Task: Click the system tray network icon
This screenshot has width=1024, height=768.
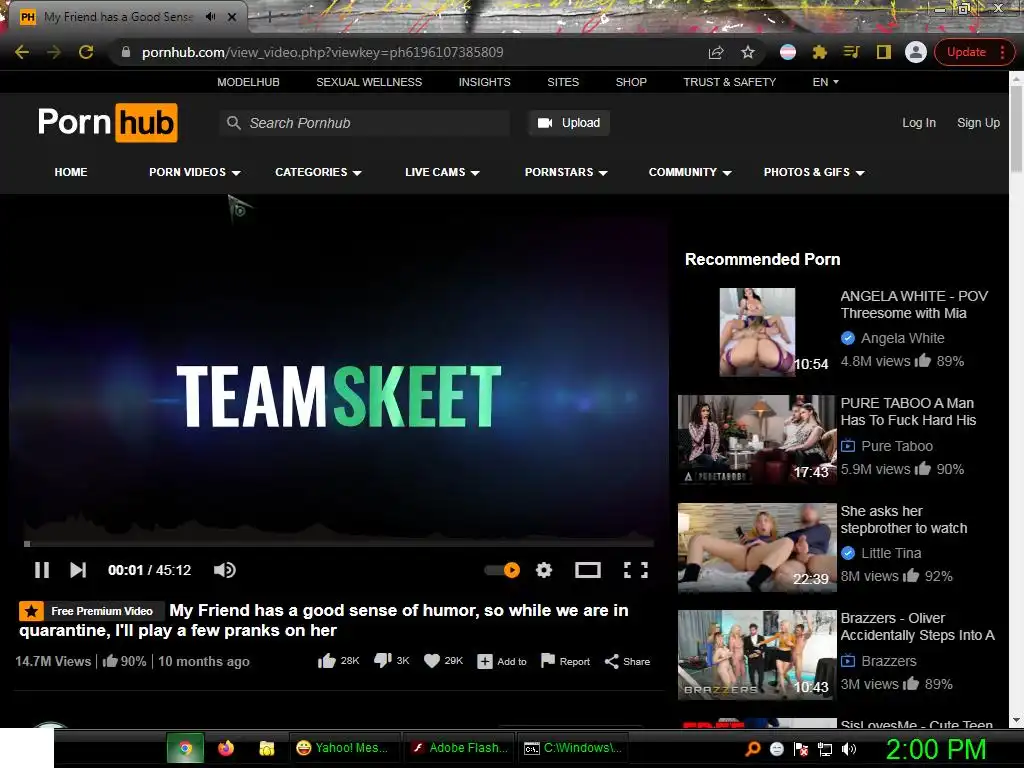Action: tap(825, 749)
